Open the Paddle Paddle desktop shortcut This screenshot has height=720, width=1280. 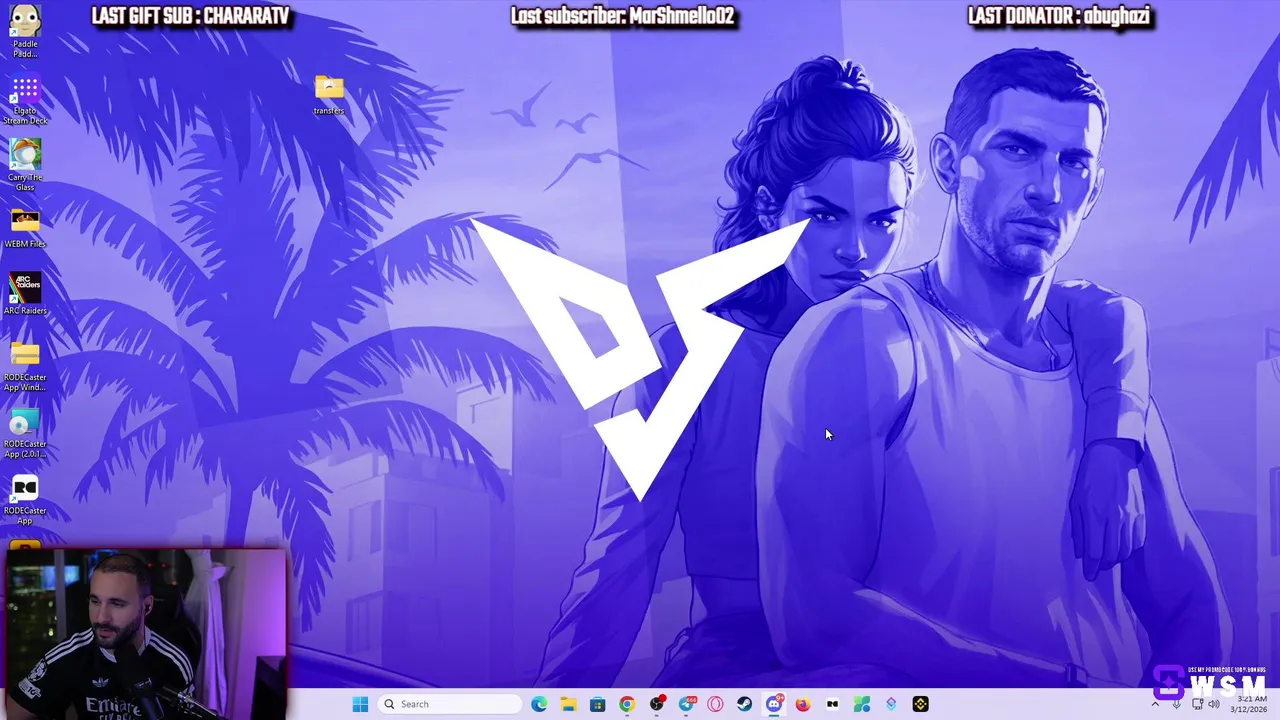tap(25, 30)
